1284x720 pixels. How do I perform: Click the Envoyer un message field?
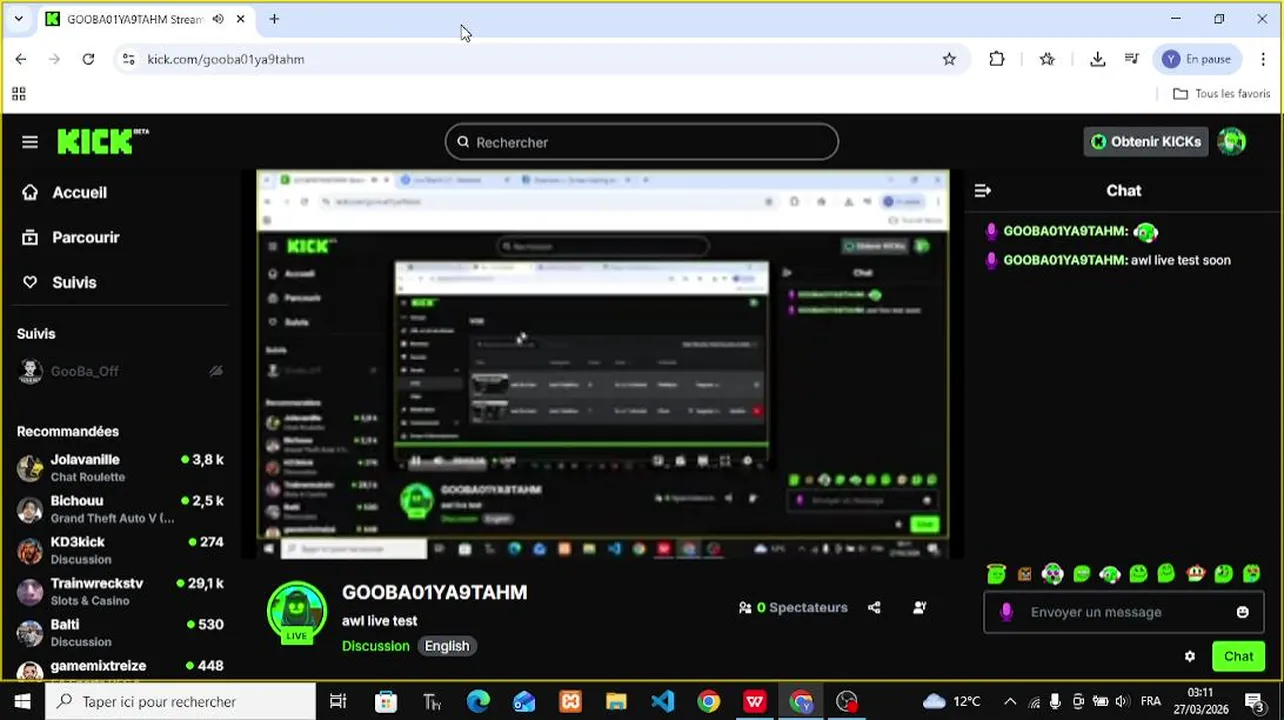tap(1124, 612)
